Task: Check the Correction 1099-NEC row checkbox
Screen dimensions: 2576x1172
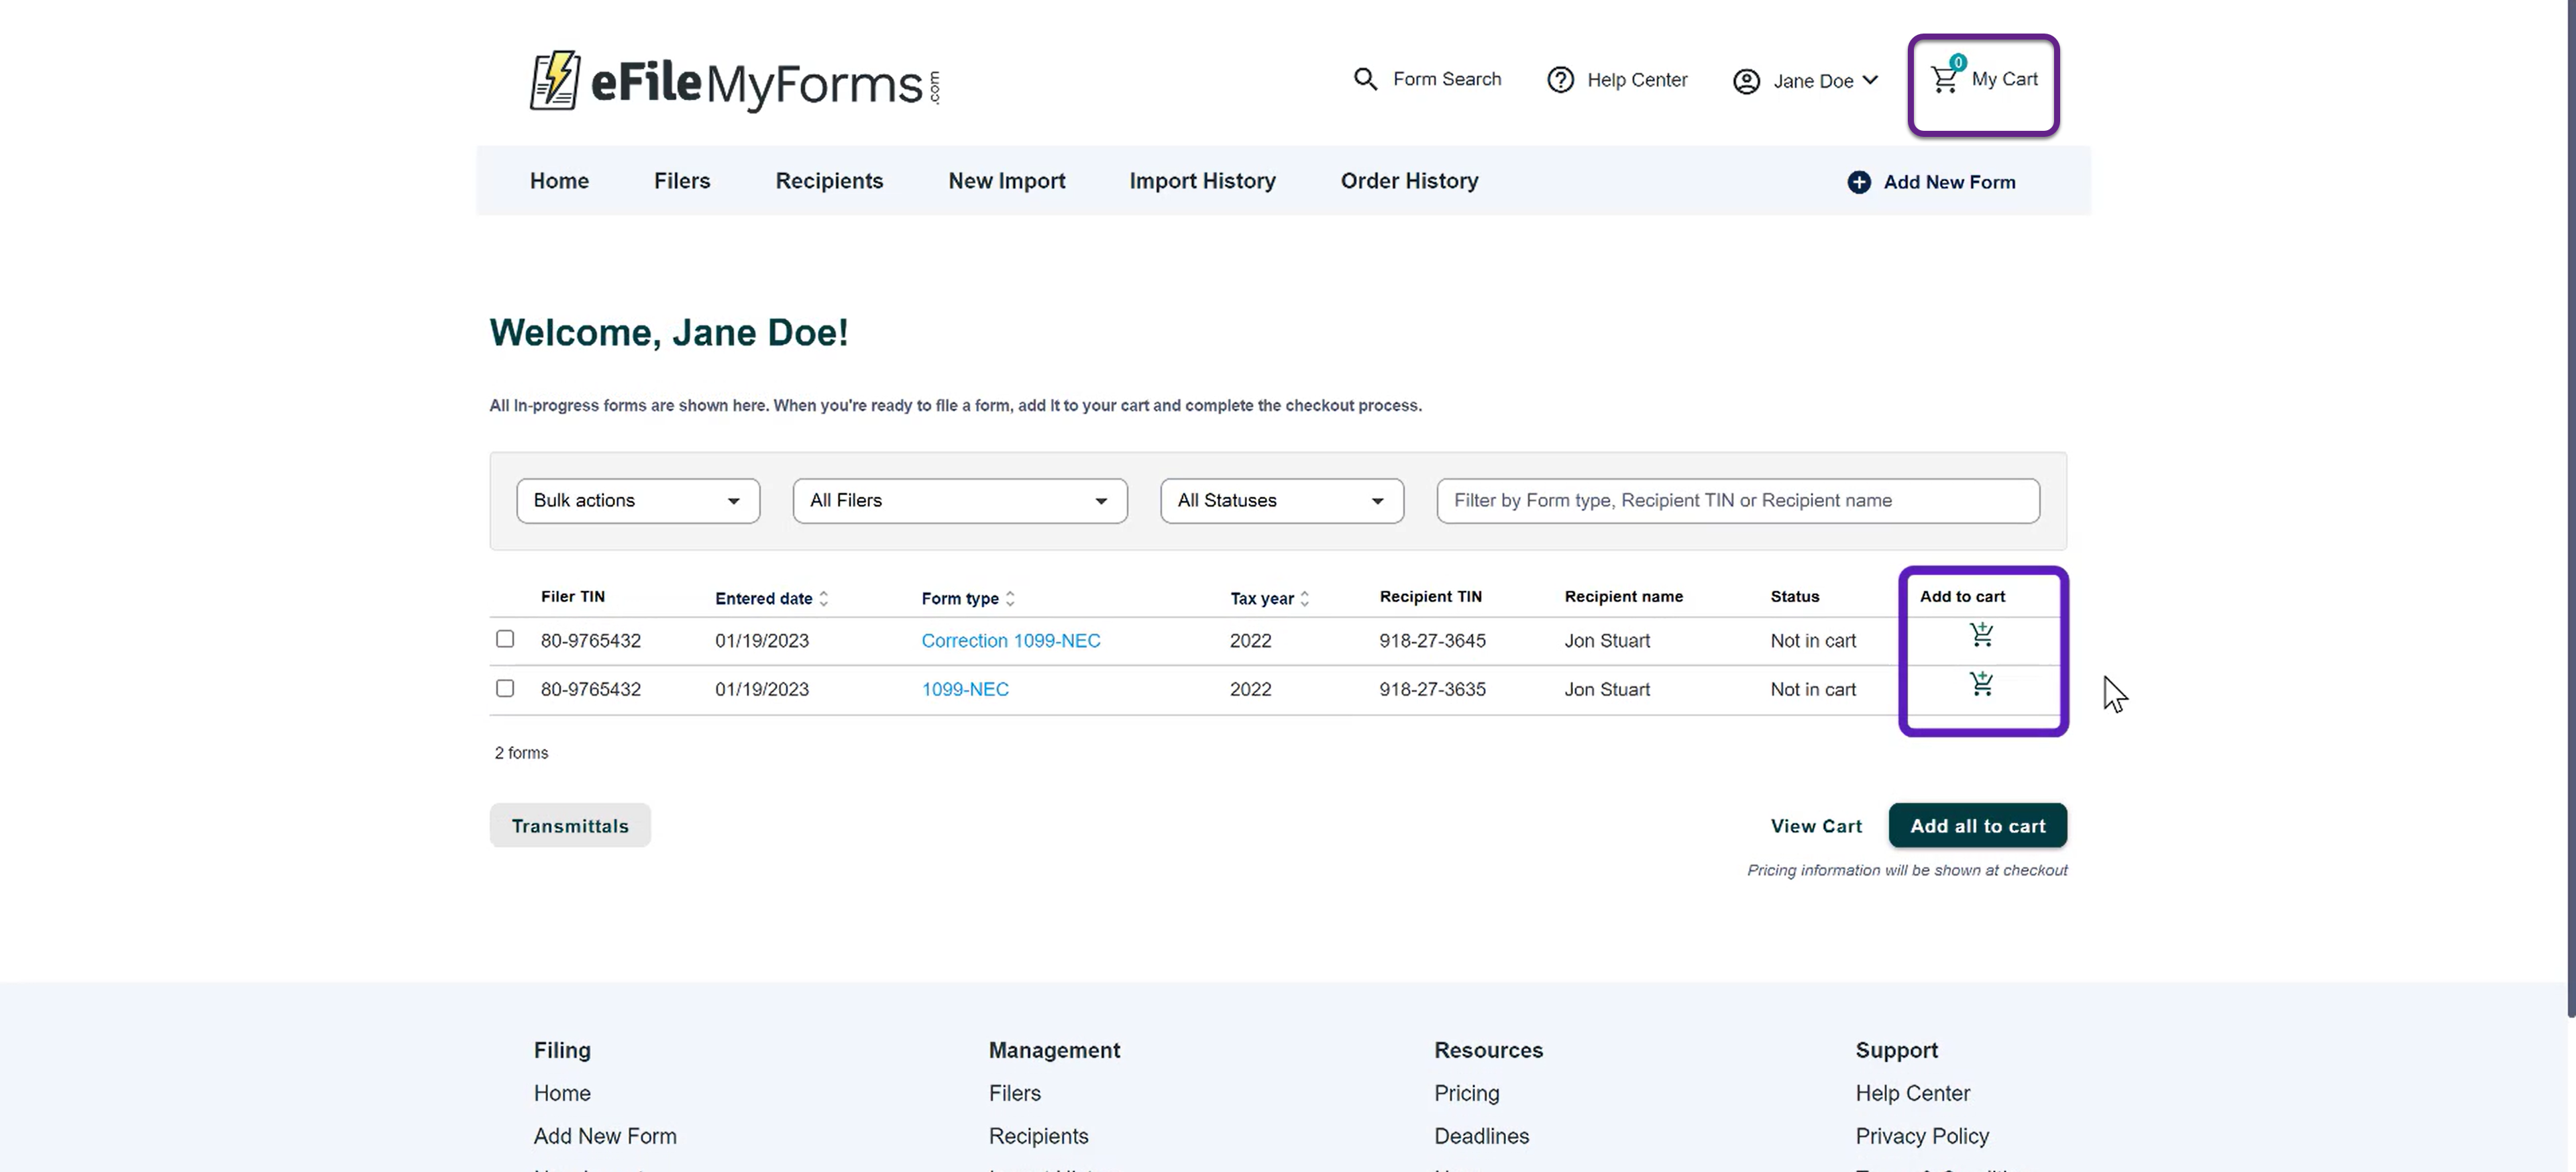Action: (505, 639)
